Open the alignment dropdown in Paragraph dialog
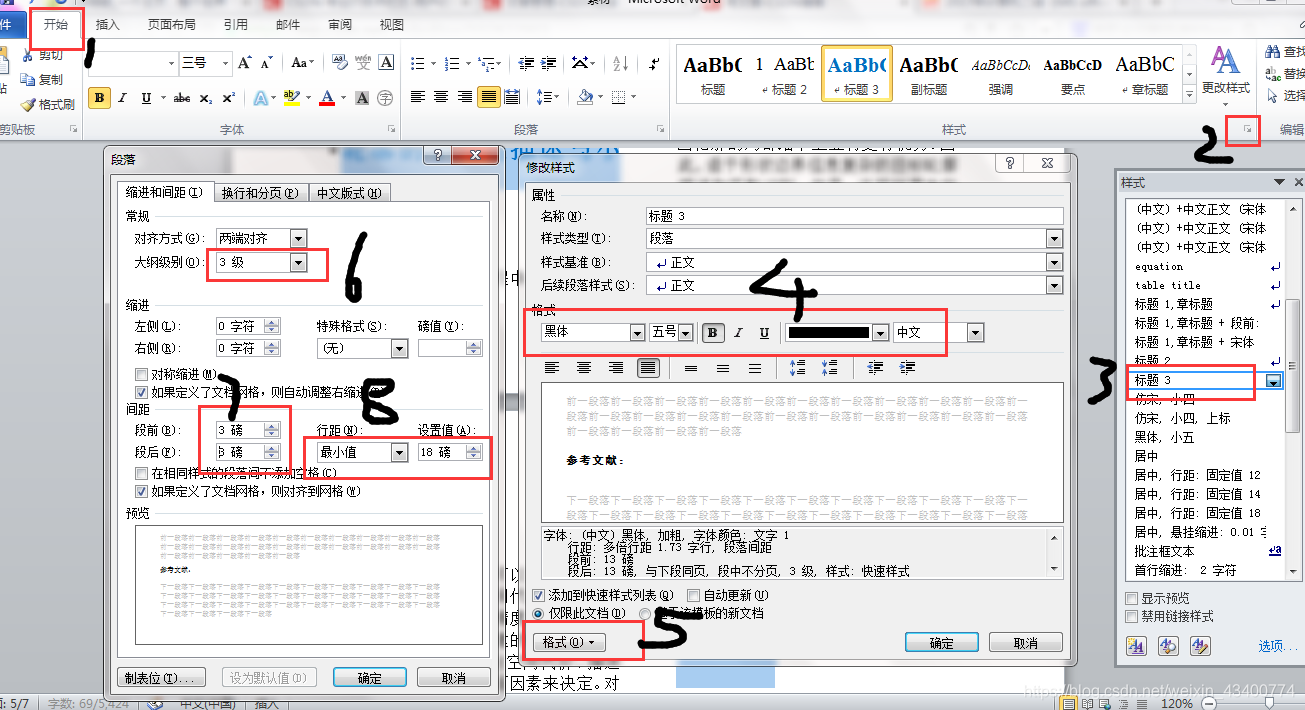1305x710 pixels. tap(298, 238)
